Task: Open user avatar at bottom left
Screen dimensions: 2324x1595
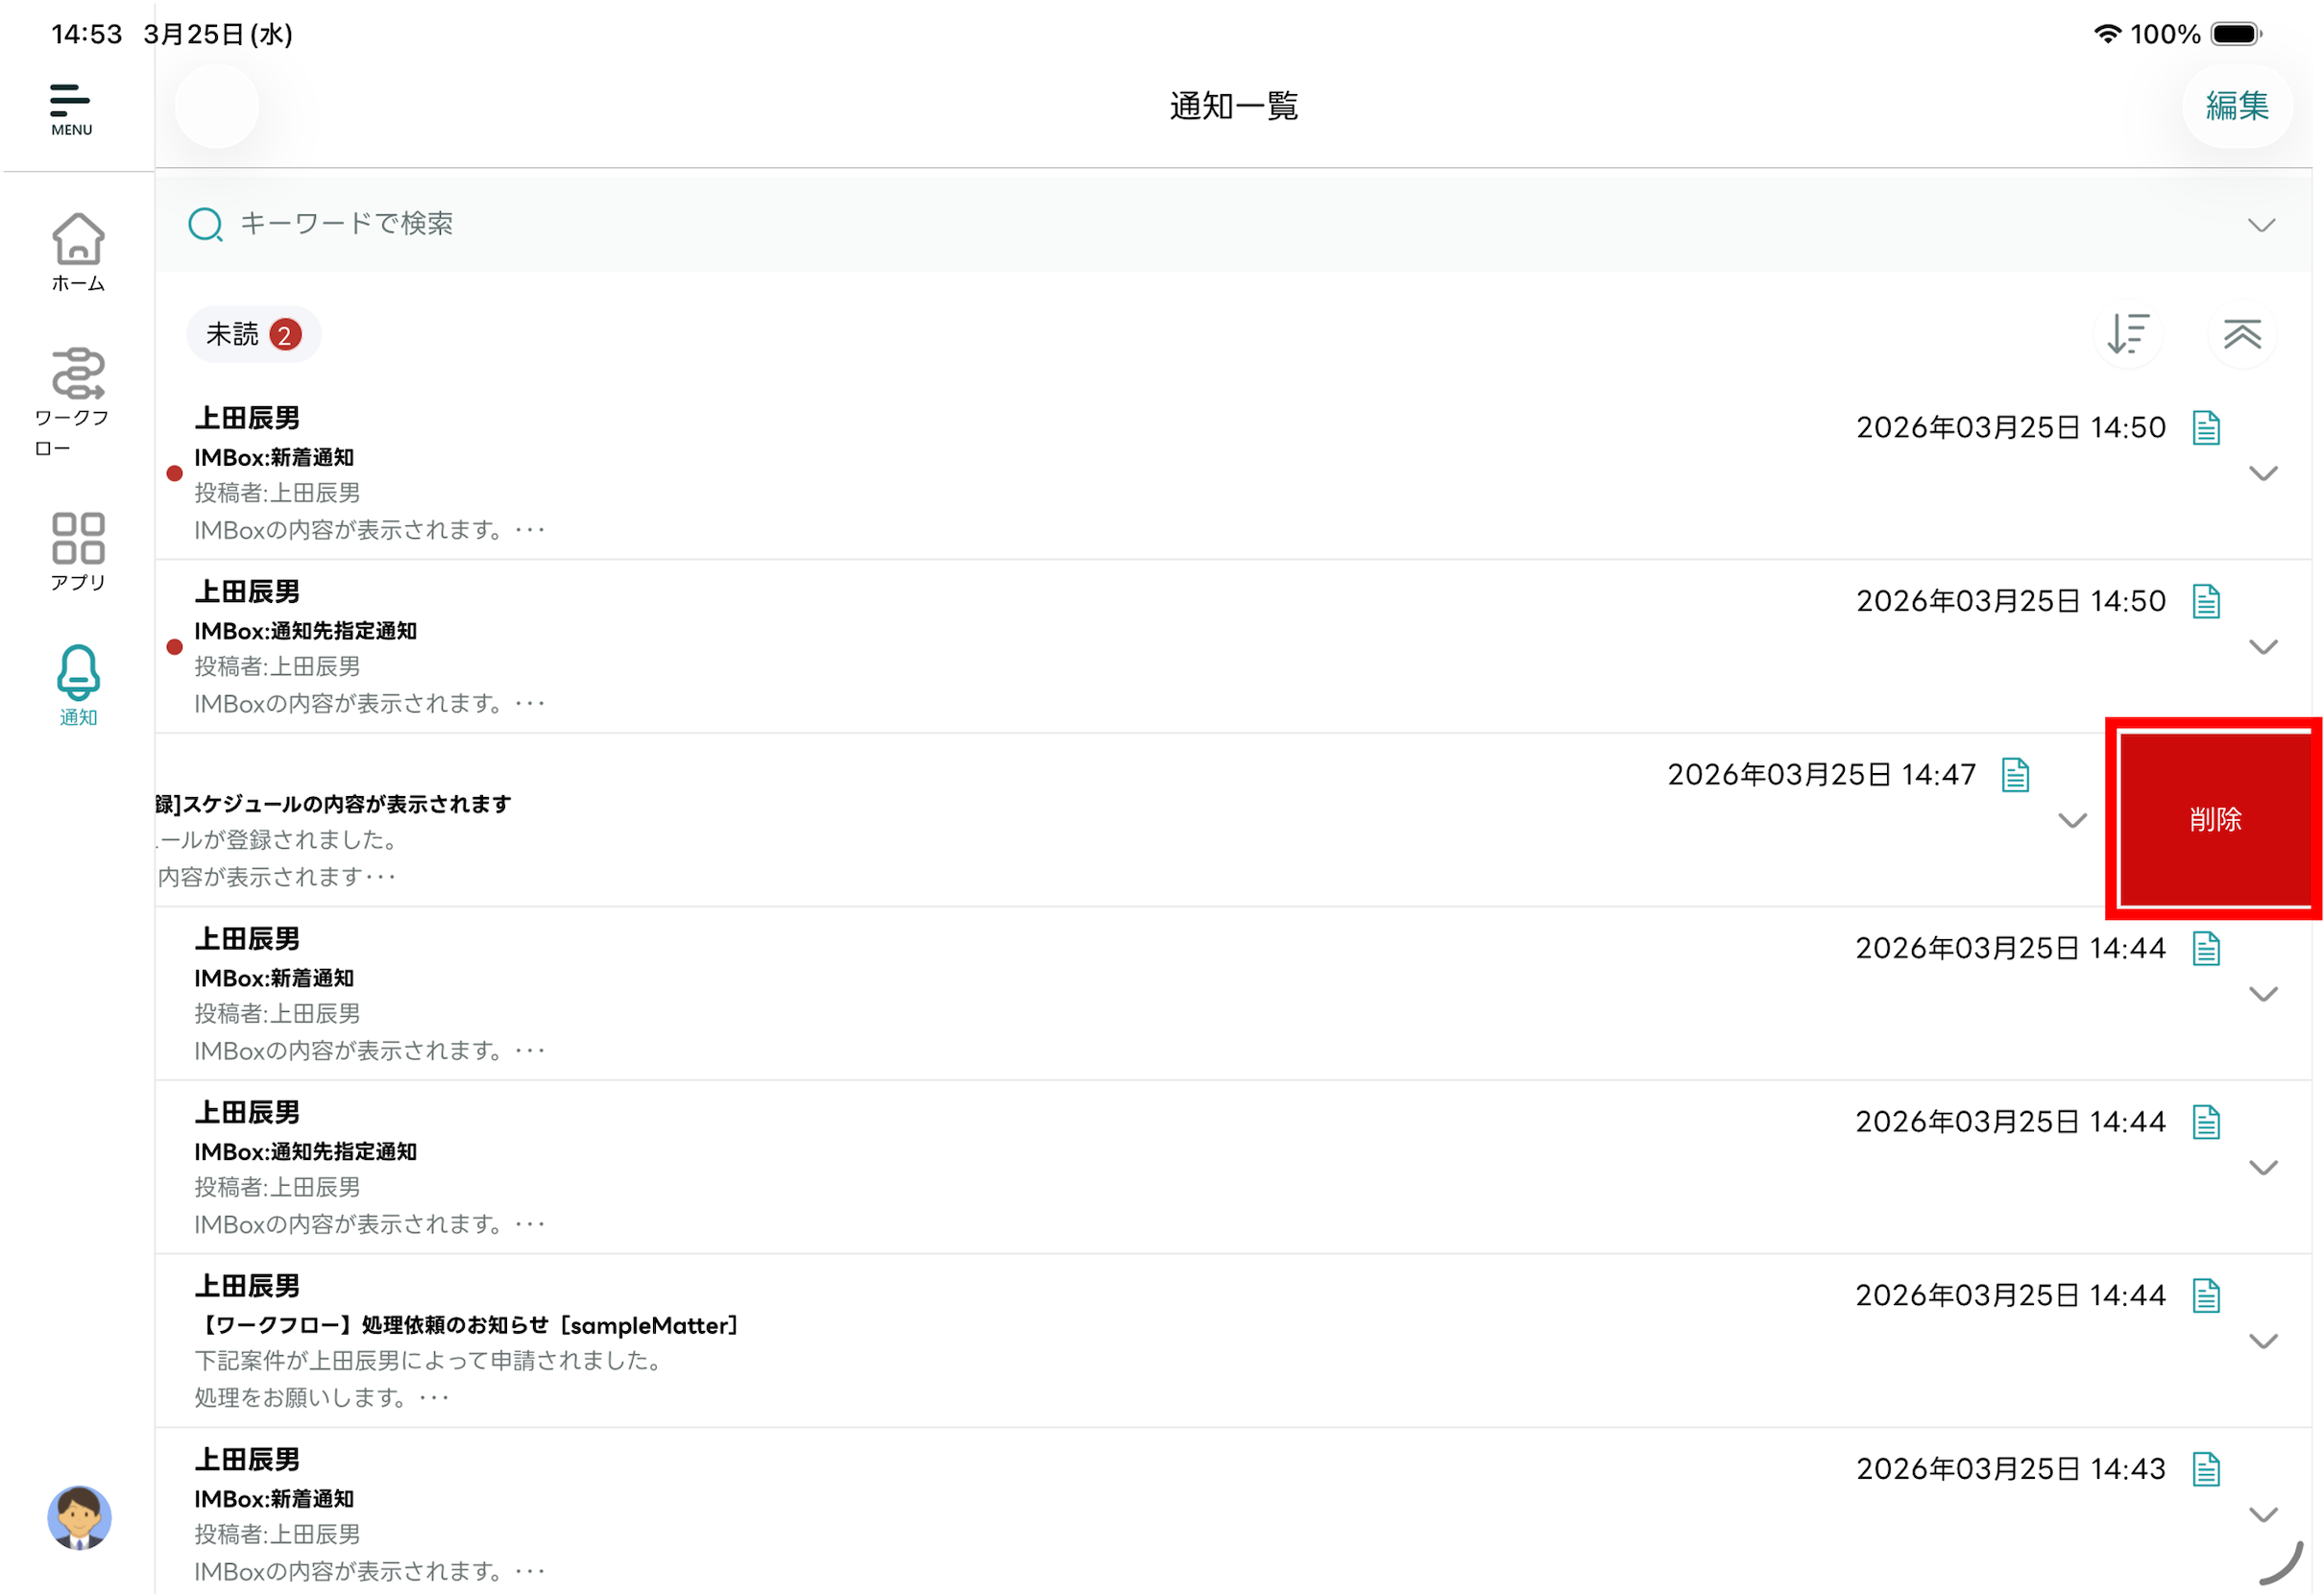Action: coord(79,1517)
